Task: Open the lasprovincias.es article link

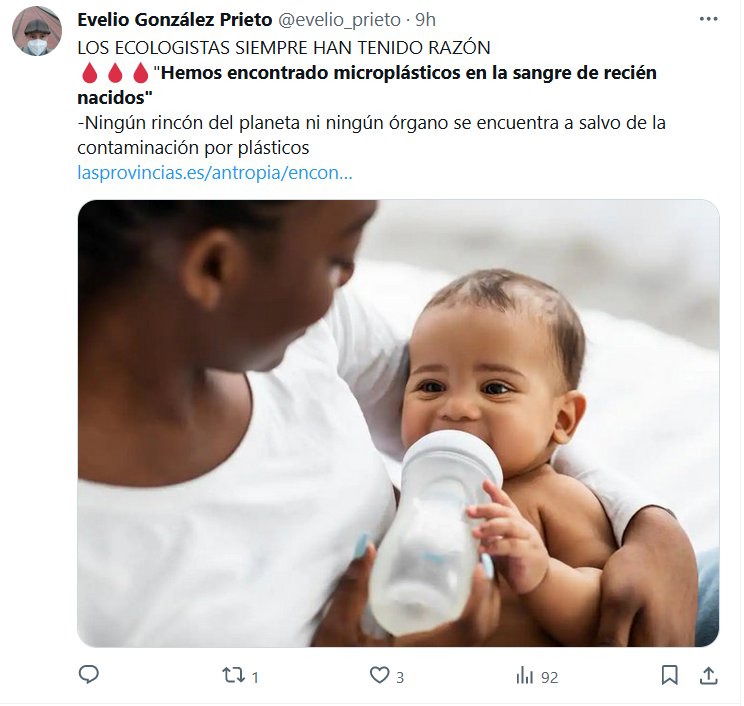Action: click(x=214, y=172)
